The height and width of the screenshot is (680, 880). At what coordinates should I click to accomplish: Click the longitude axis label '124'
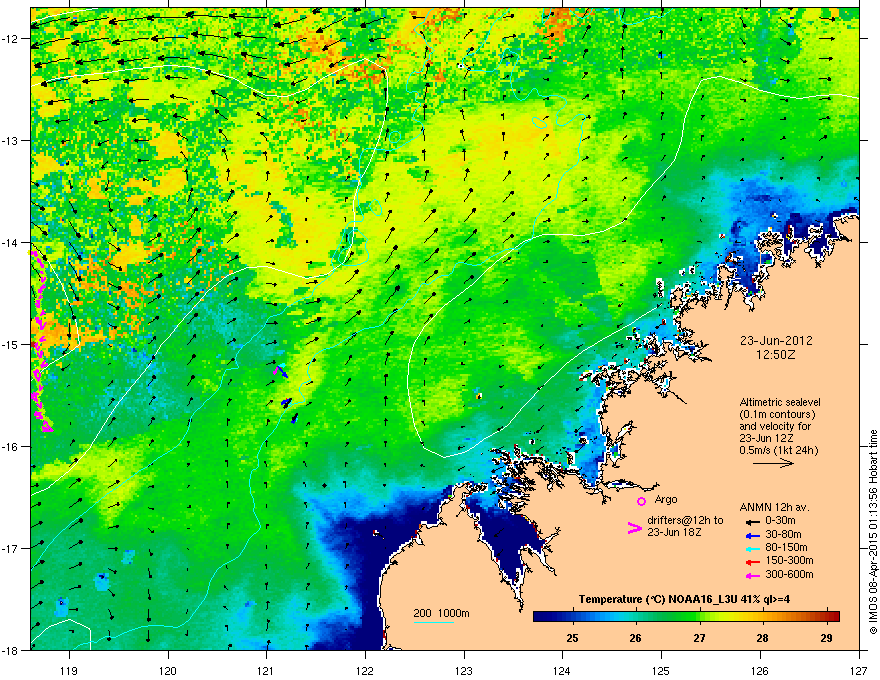tap(563, 670)
